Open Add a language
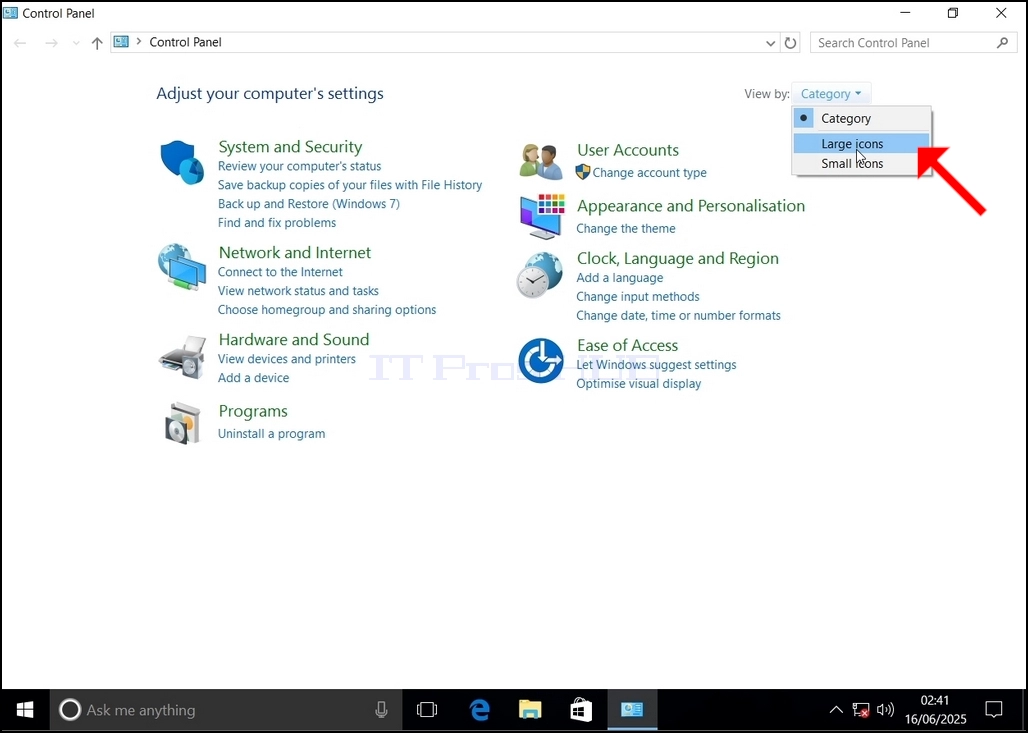Viewport: 1028px width, 733px height. coord(620,278)
